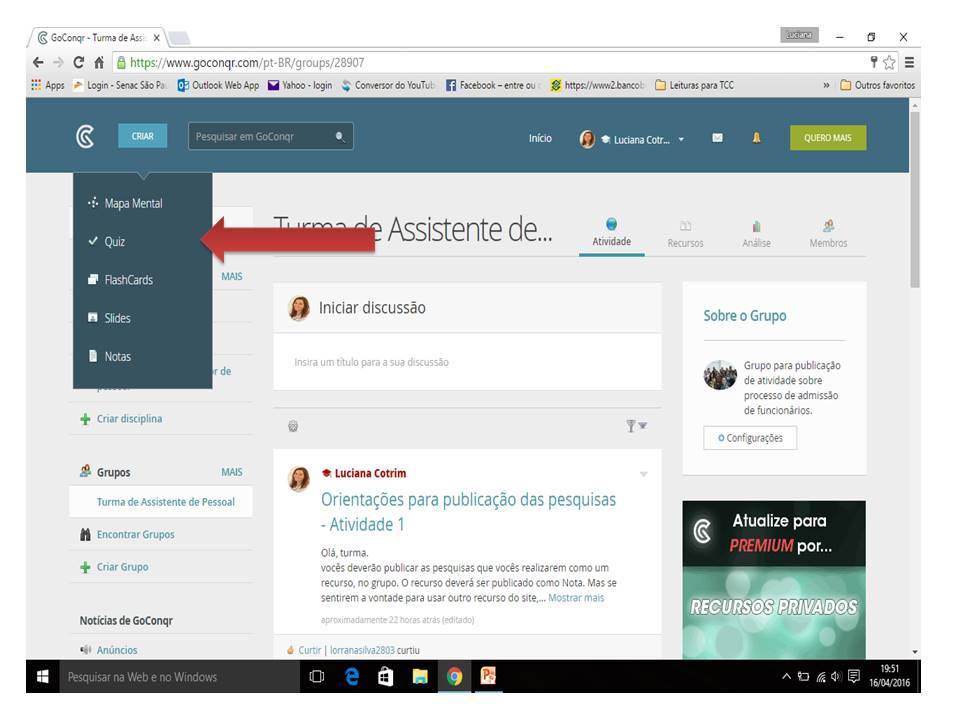The width and height of the screenshot is (960, 720).
Task: Open File Explorer from the taskbar
Action: pos(420,677)
